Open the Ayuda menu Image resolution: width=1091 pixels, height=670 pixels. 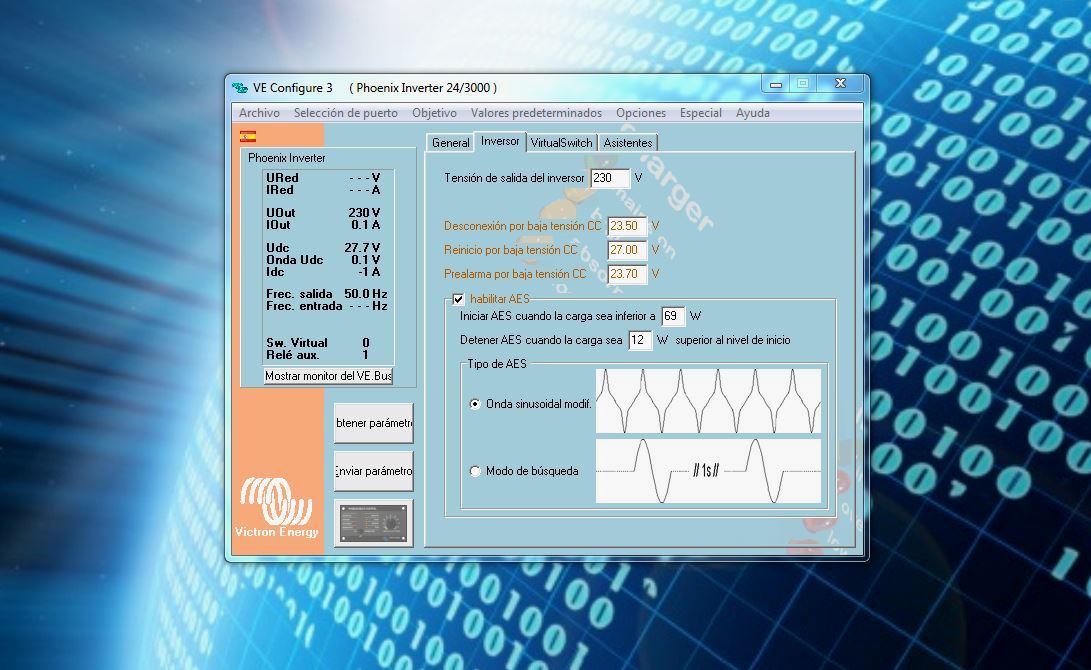point(753,113)
